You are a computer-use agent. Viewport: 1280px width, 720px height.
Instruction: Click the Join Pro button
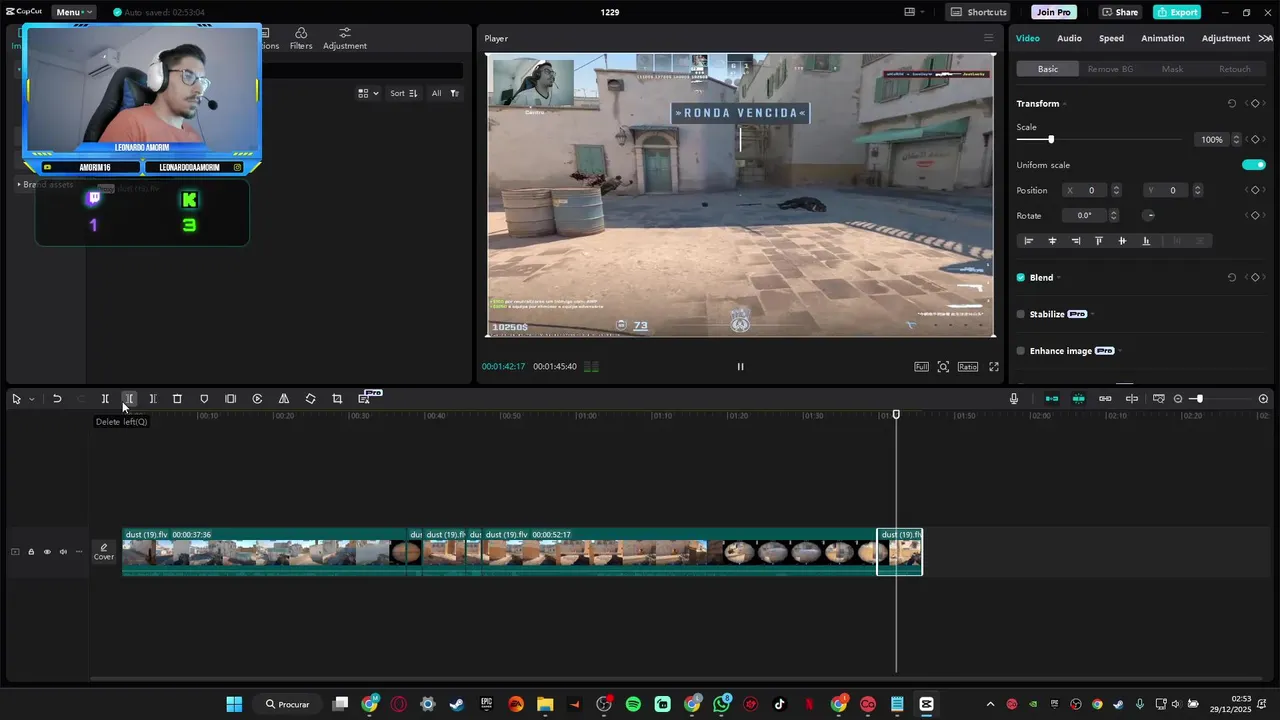pyautogui.click(x=1053, y=12)
